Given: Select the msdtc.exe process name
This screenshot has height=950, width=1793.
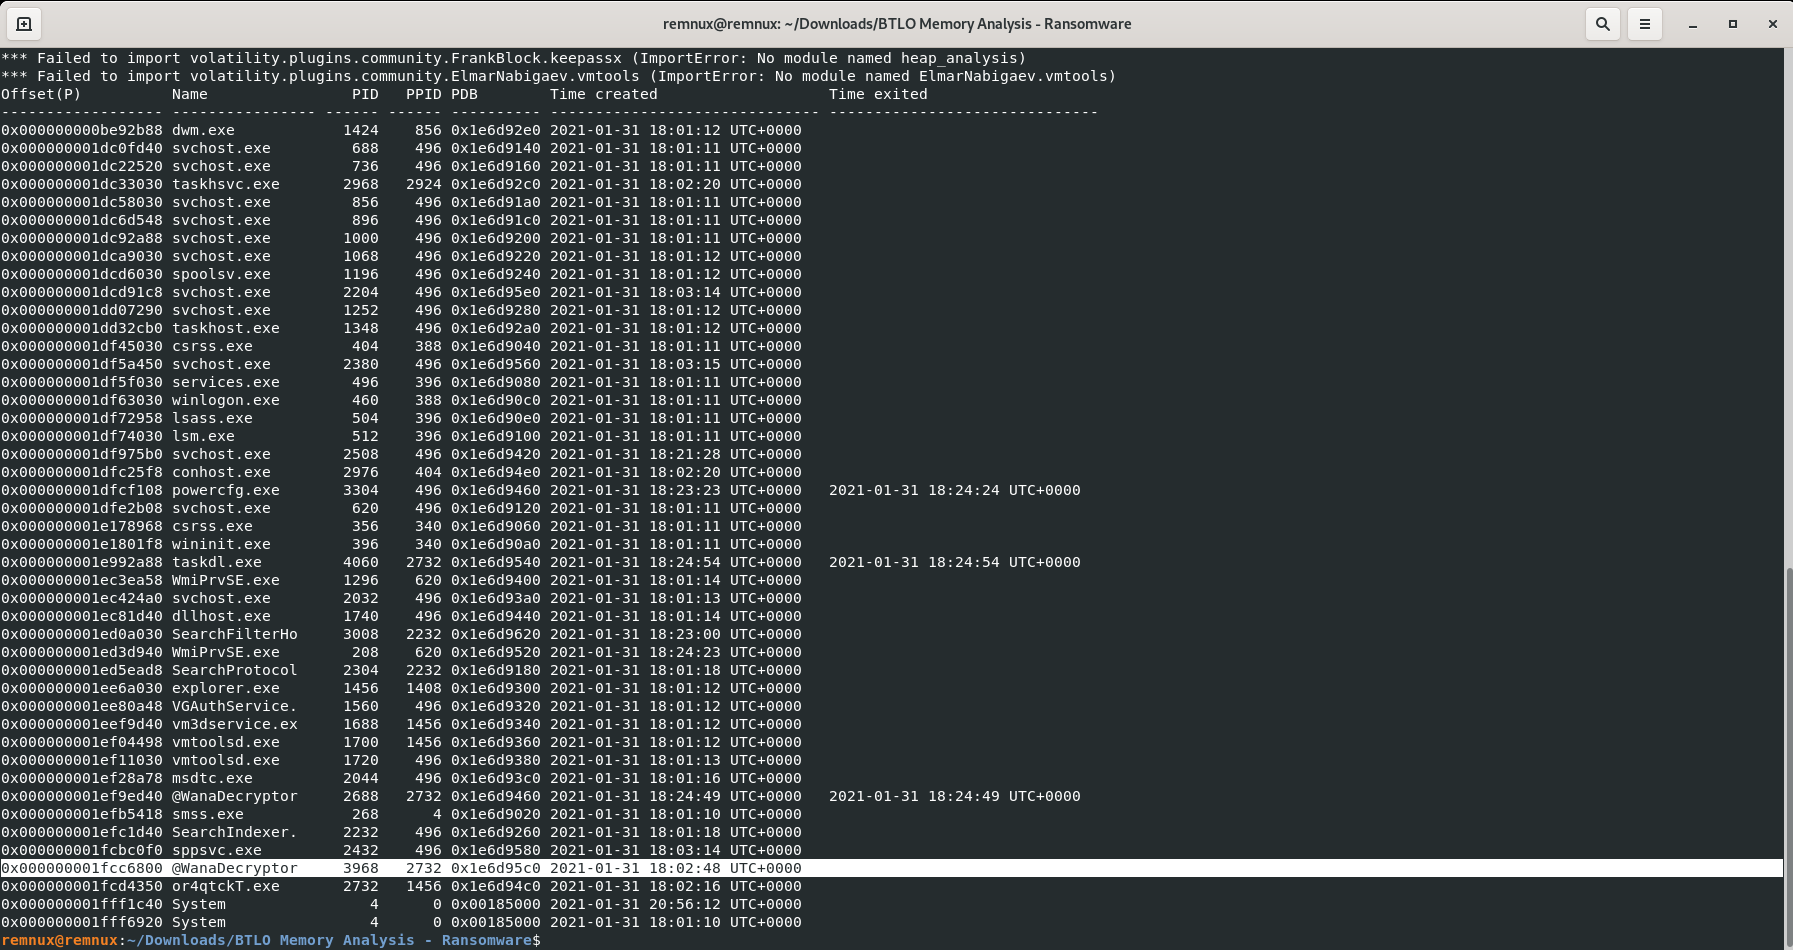Looking at the screenshot, I should click(x=213, y=778).
